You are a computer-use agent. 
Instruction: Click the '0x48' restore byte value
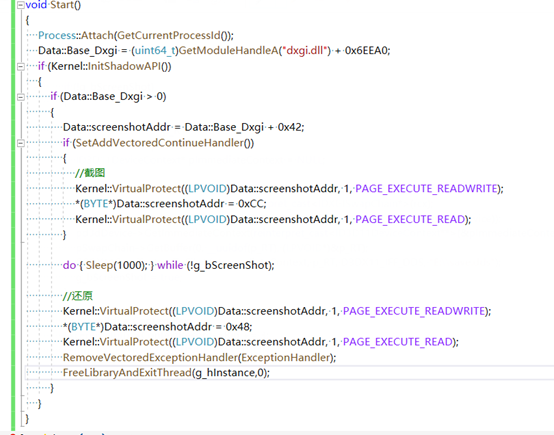[x=238, y=327]
